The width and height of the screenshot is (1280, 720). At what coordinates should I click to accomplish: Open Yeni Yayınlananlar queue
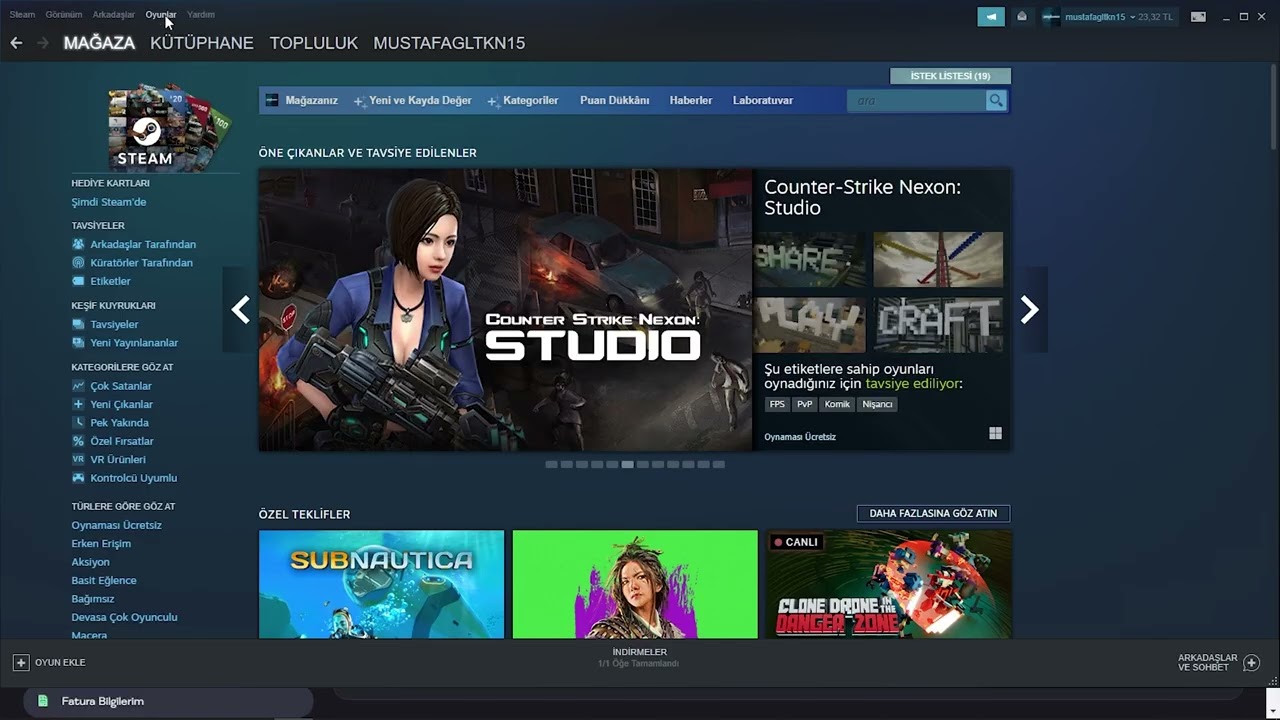pos(134,343)
